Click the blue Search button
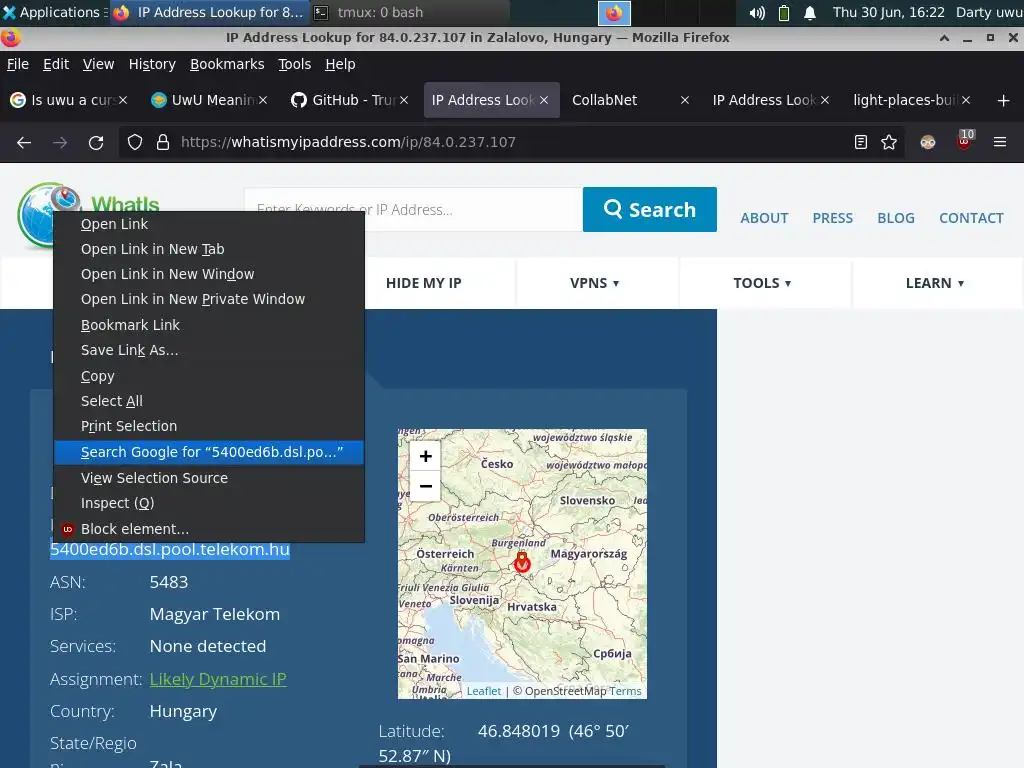 click(649, 210)
